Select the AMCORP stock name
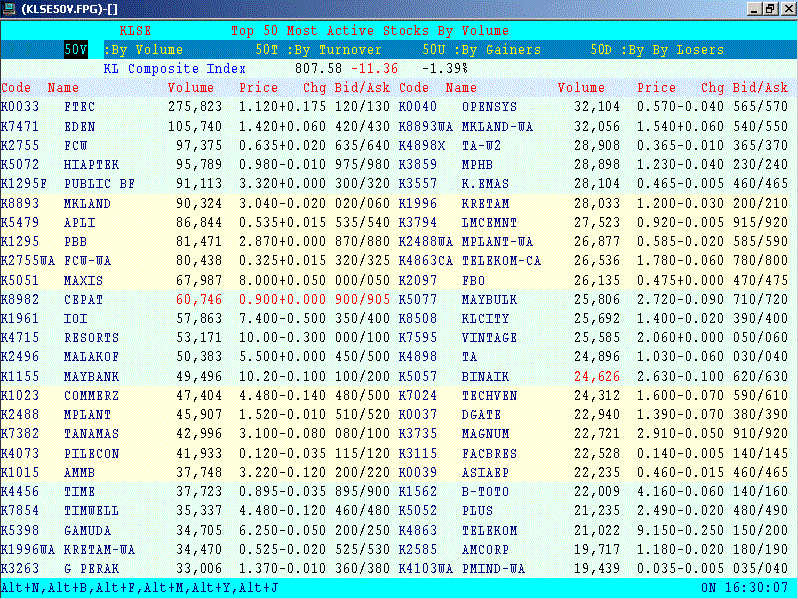 point(486,550)
